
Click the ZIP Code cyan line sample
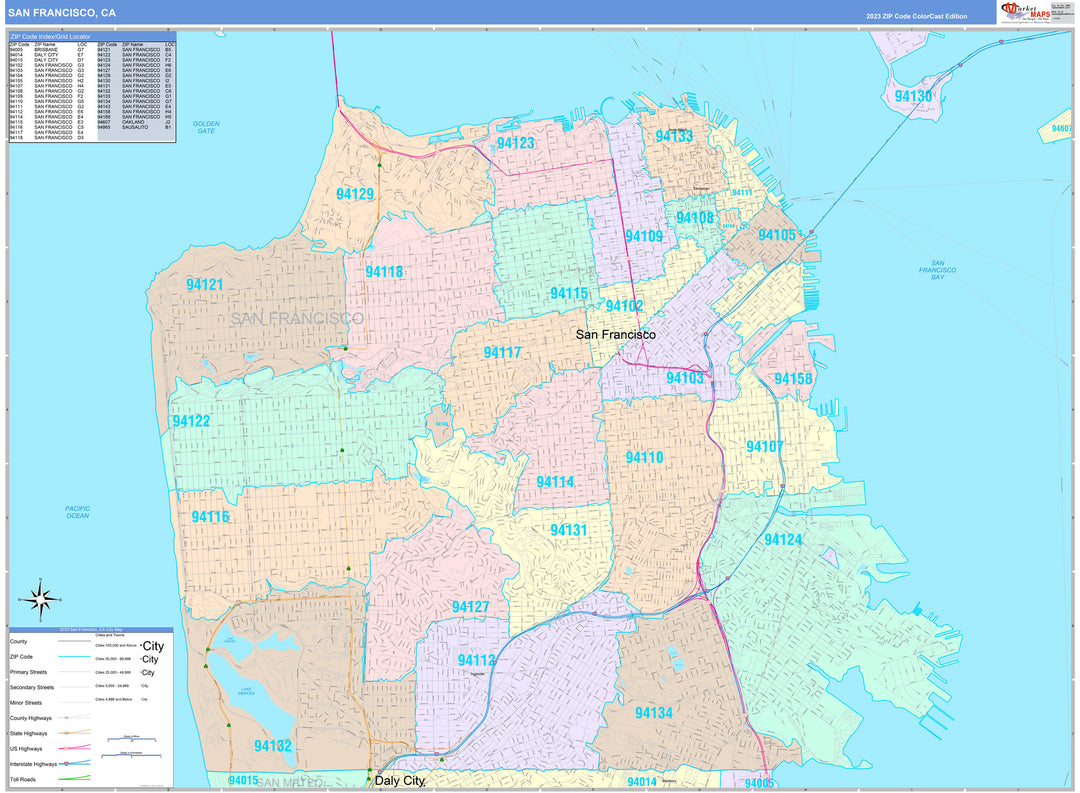[77, 657]
